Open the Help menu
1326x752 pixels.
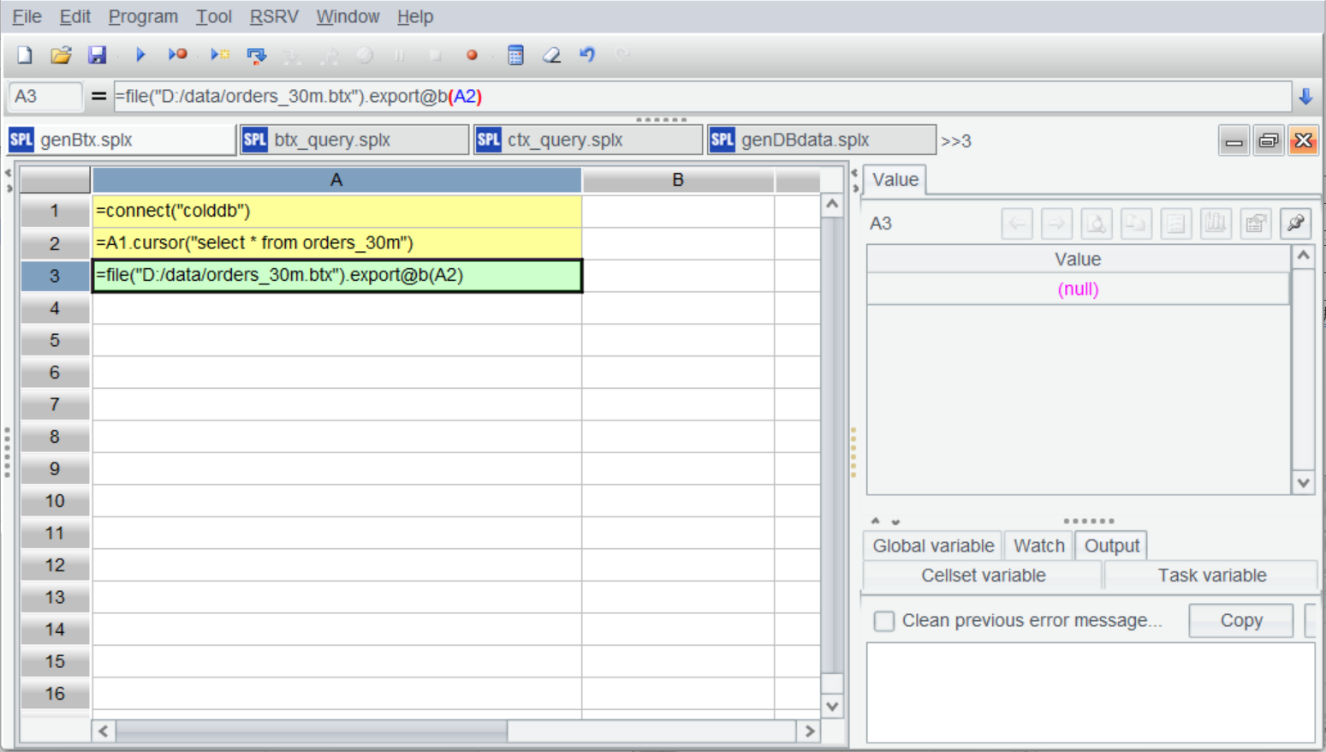(x=415, y=17)
